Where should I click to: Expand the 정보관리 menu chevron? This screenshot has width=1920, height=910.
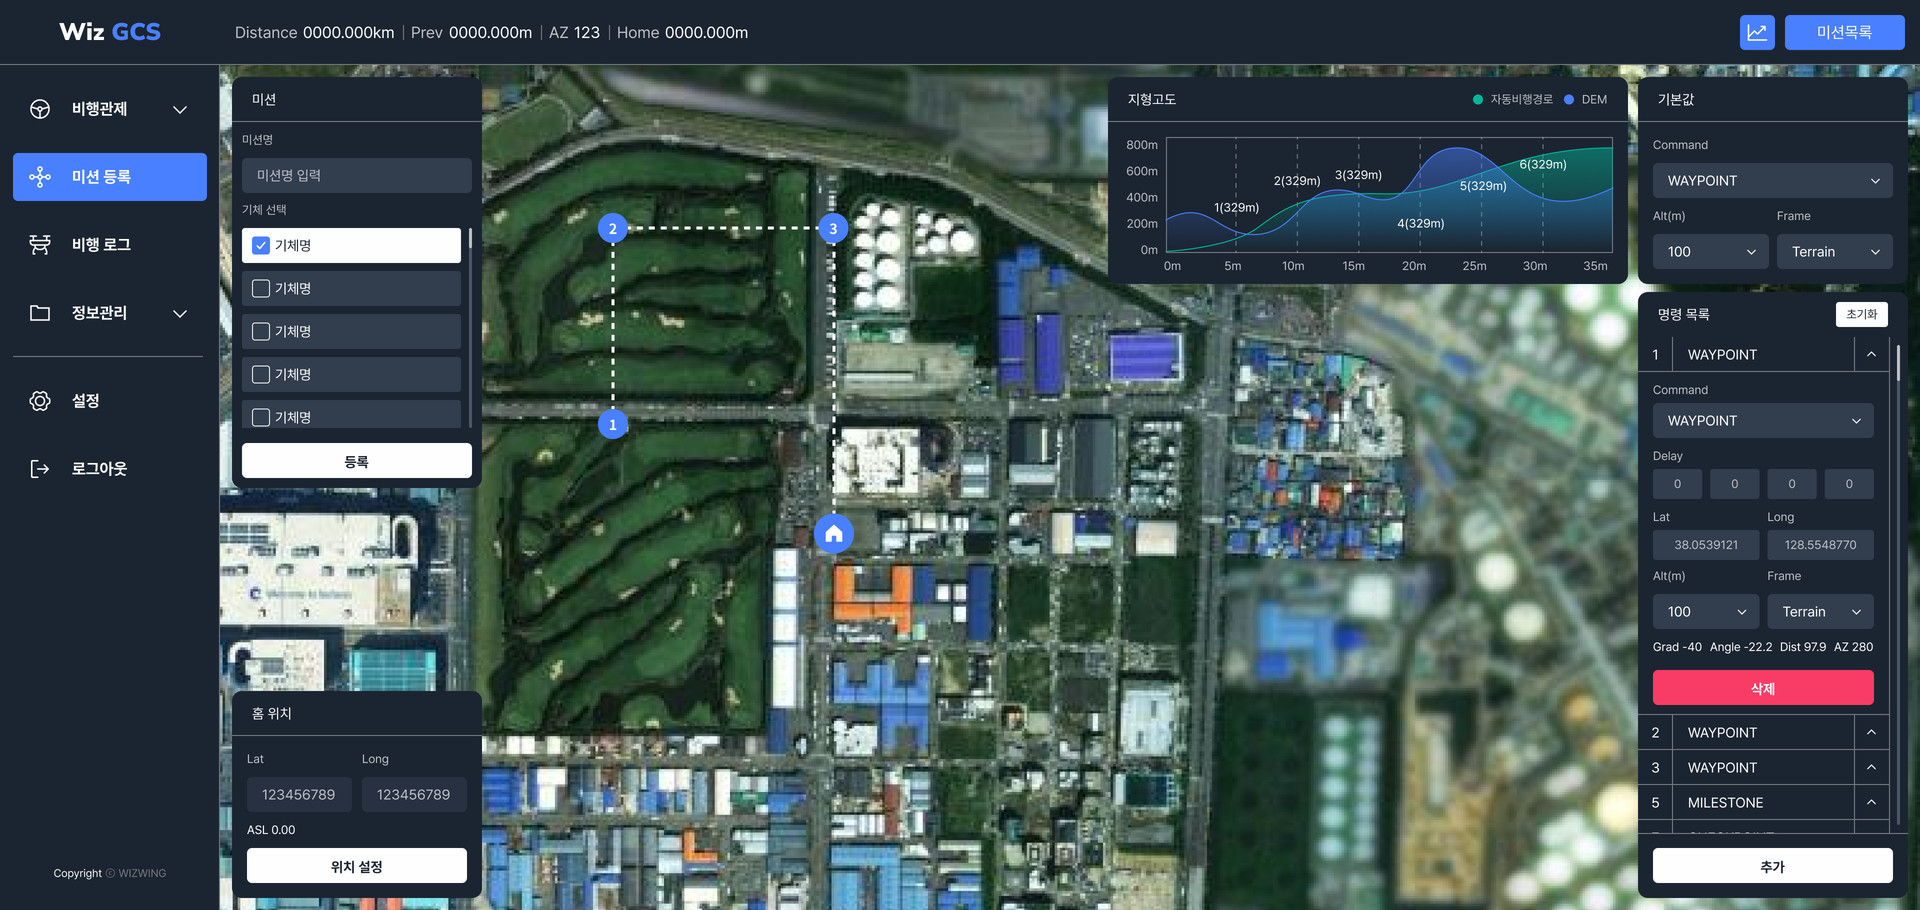(x=180, y=313)
